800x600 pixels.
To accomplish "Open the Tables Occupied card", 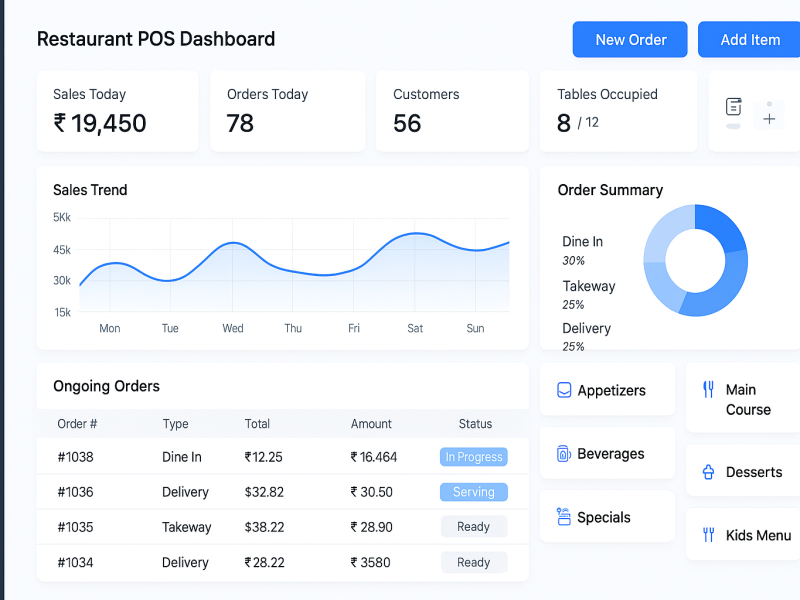I will 618,111.
